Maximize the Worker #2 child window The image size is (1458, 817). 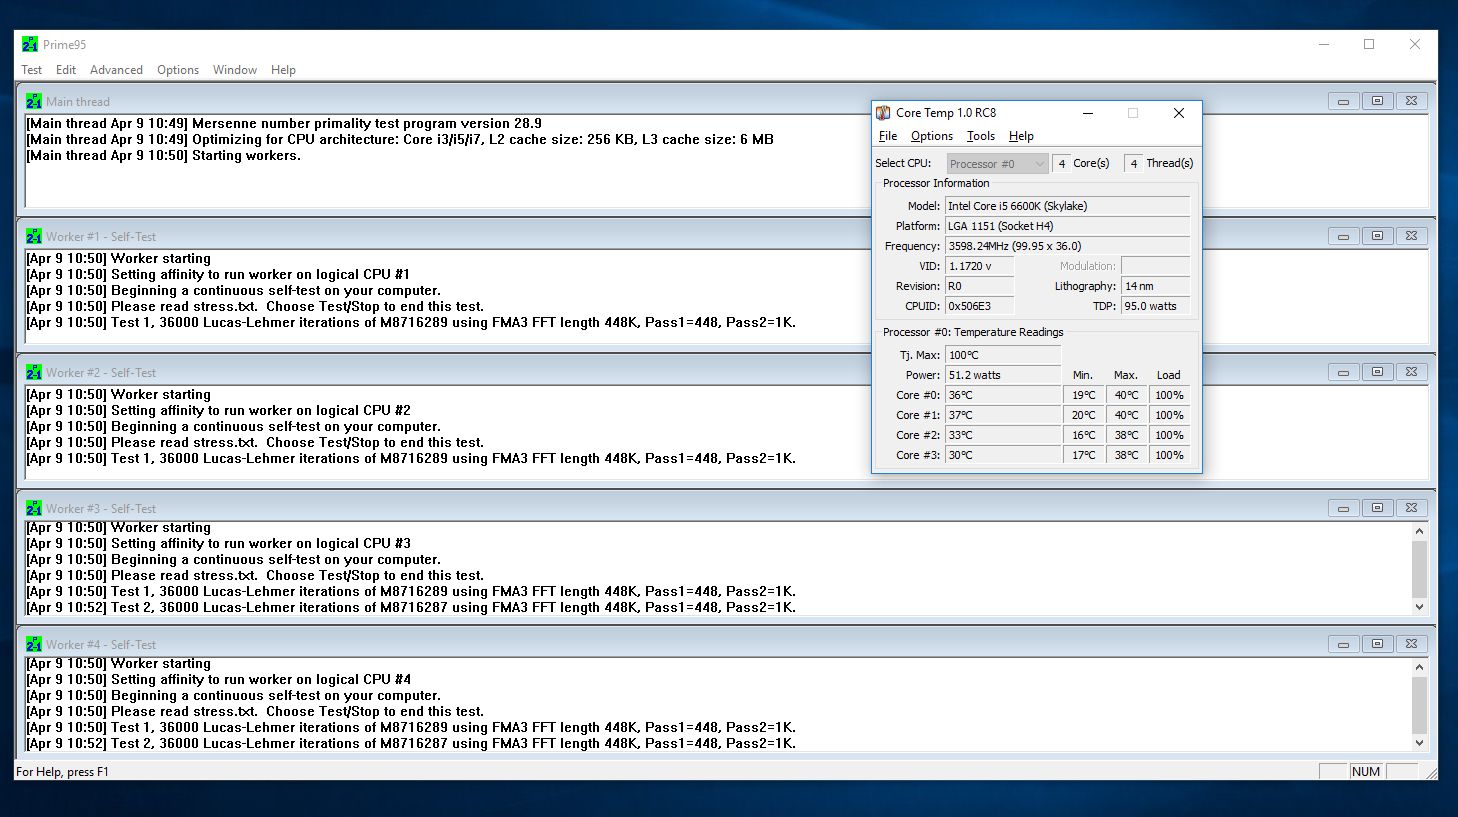tap(1377, 372)
